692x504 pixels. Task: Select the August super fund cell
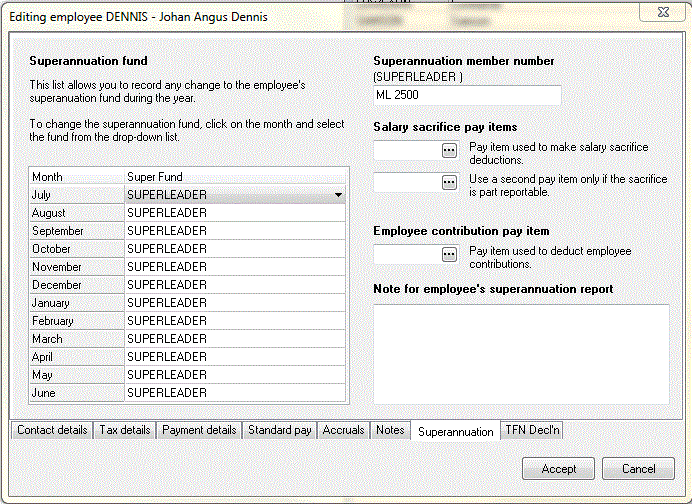[235, 213]
